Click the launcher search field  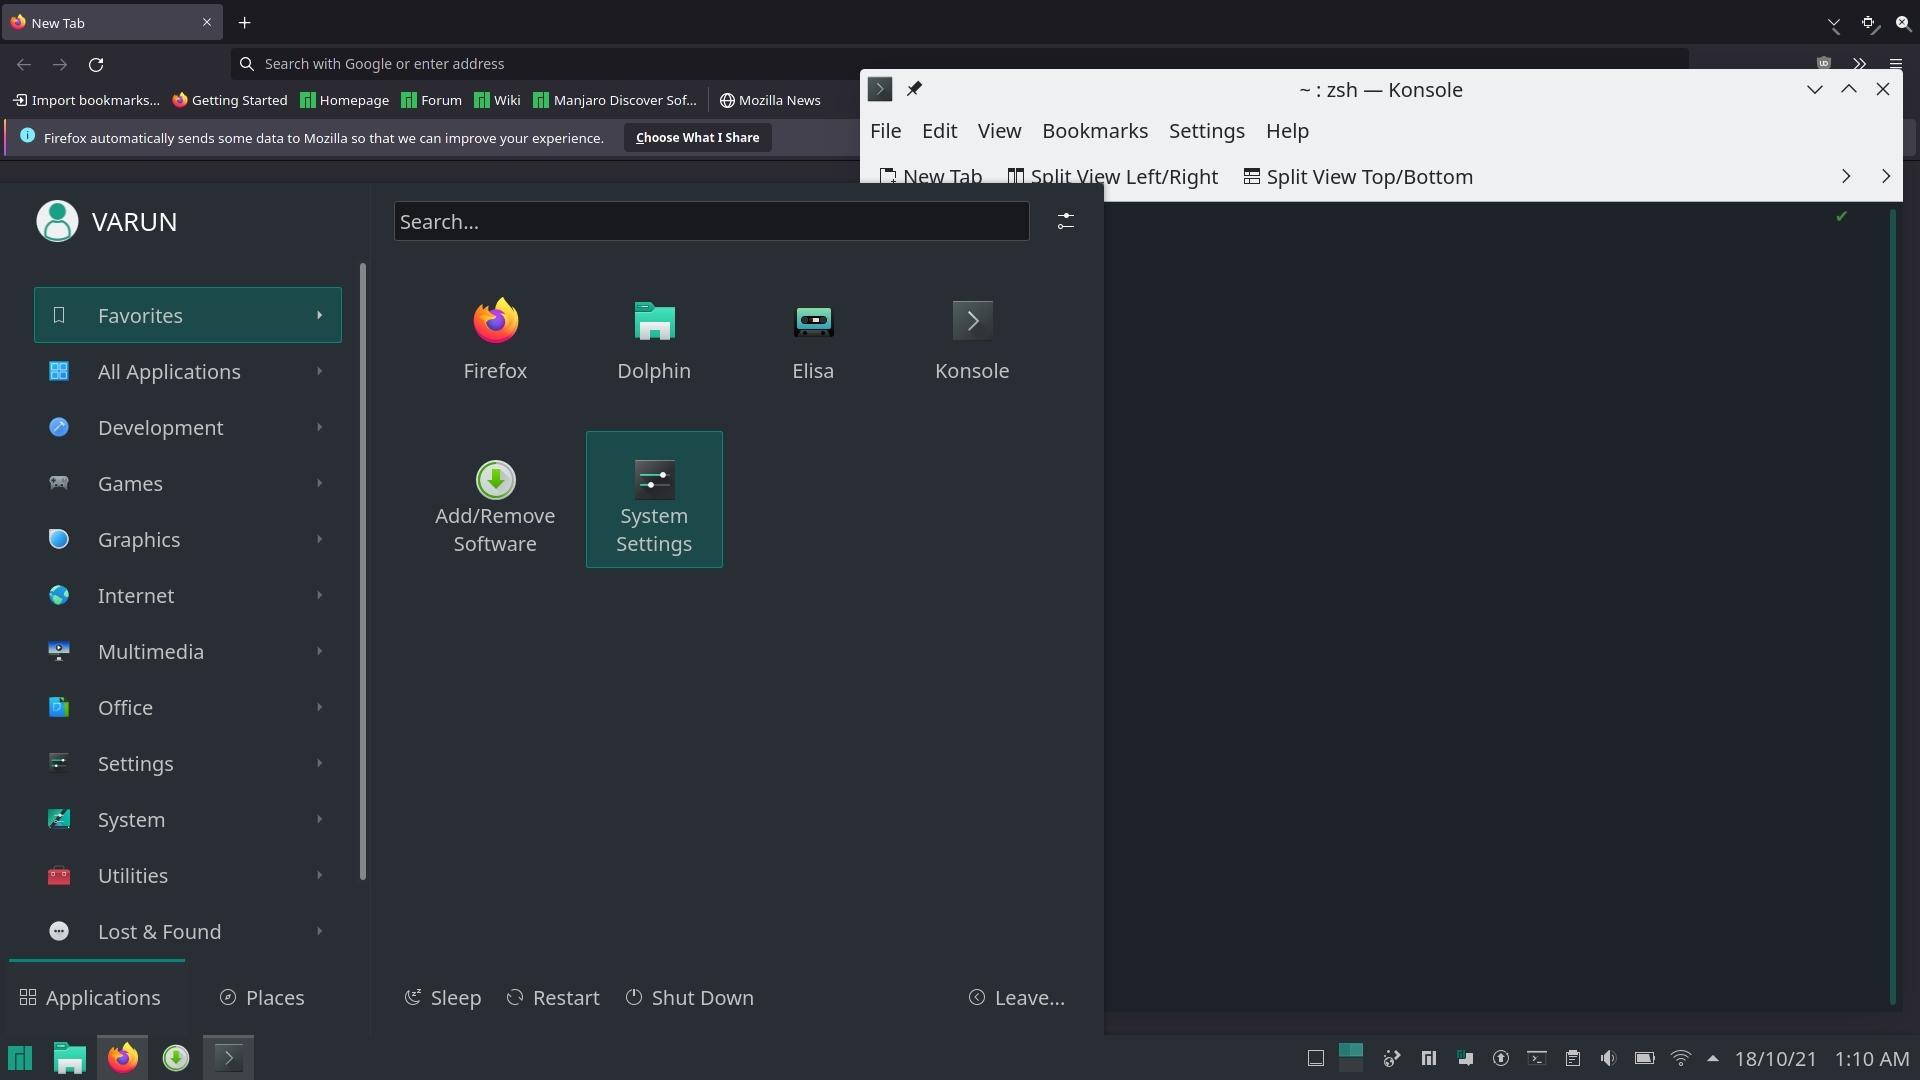click(710, 221)
